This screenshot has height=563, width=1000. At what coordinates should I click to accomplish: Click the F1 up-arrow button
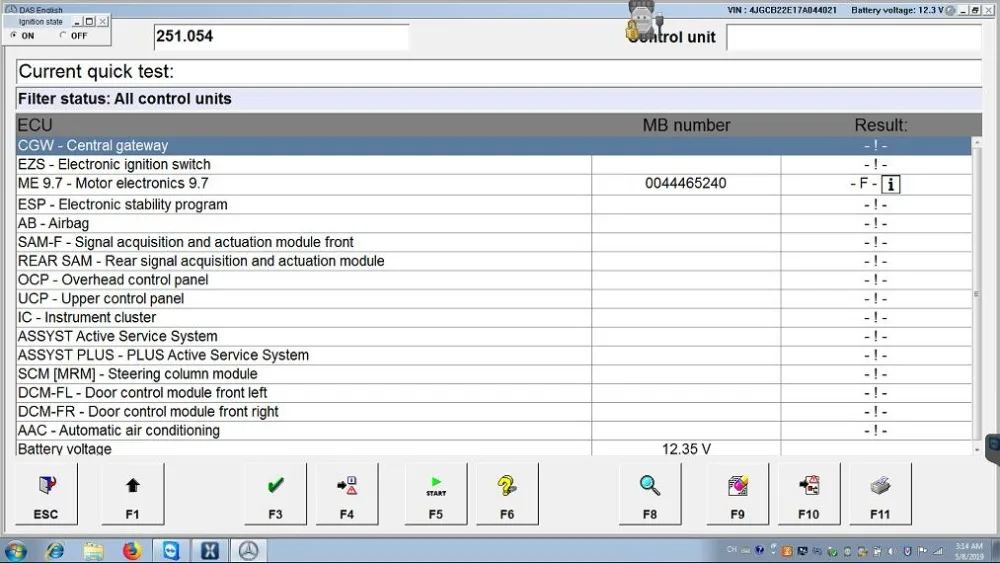click(133, 494)
